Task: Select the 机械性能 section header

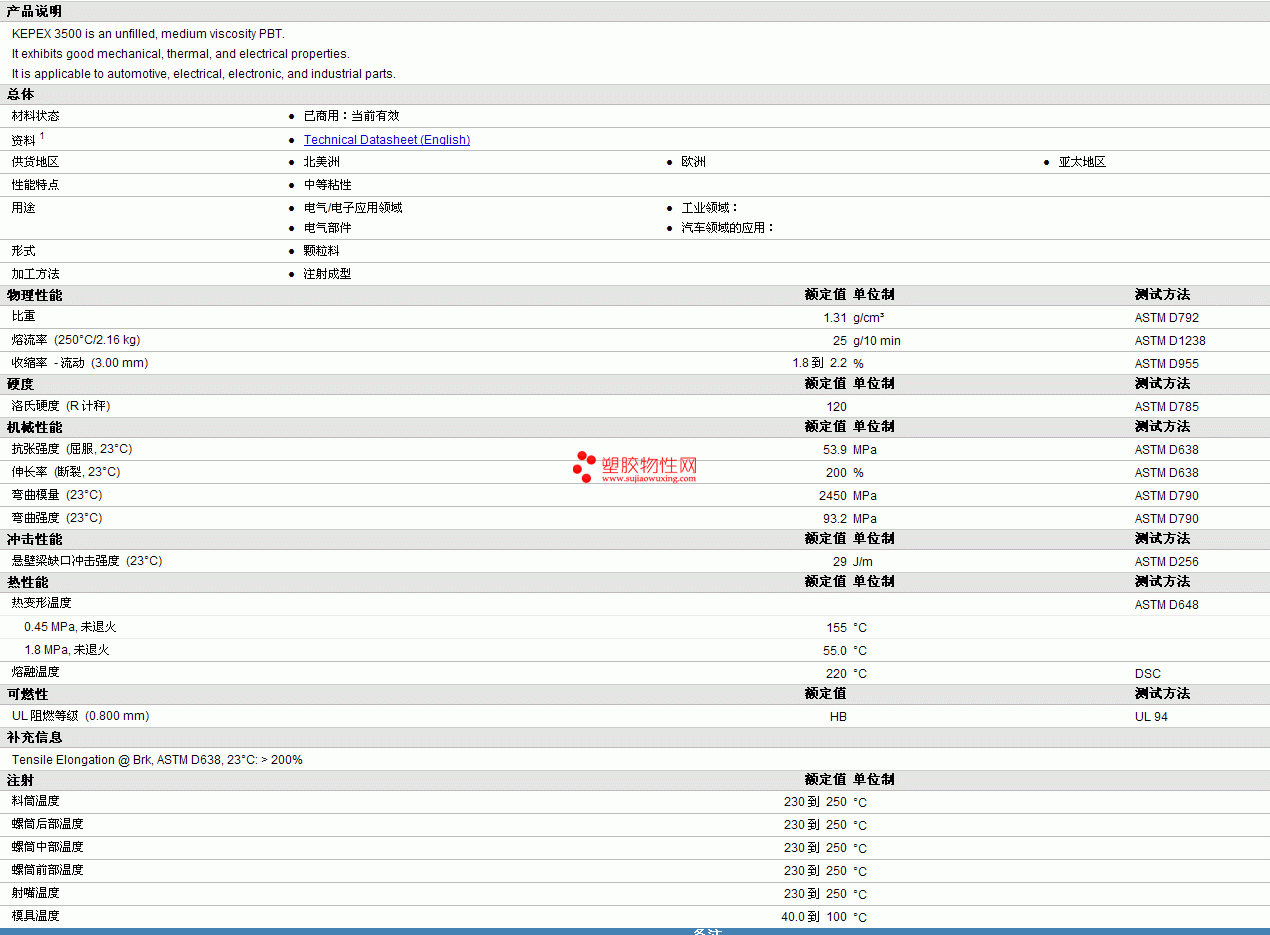Action: [34, 427]
